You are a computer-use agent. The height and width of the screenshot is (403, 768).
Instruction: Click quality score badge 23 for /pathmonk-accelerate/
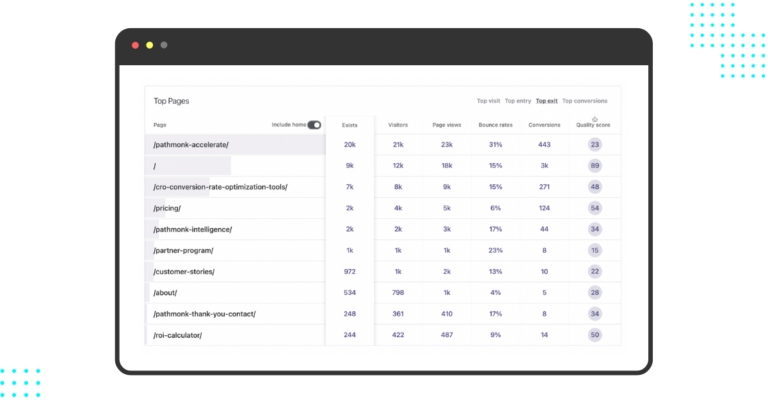pyautogui.click(x=595, y=145)
